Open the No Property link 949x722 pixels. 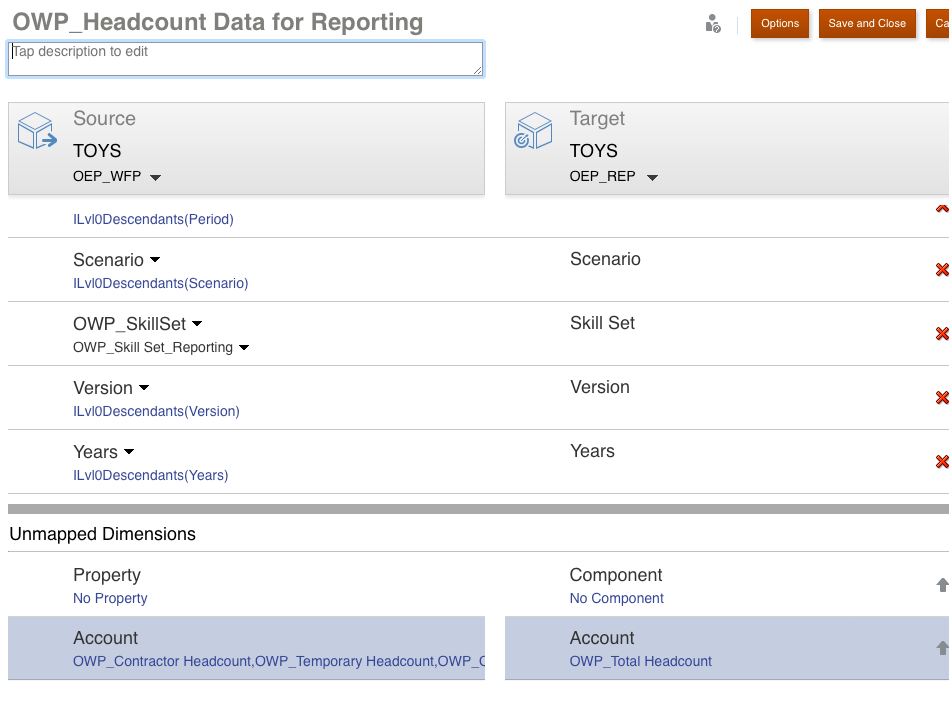[110, 598]
